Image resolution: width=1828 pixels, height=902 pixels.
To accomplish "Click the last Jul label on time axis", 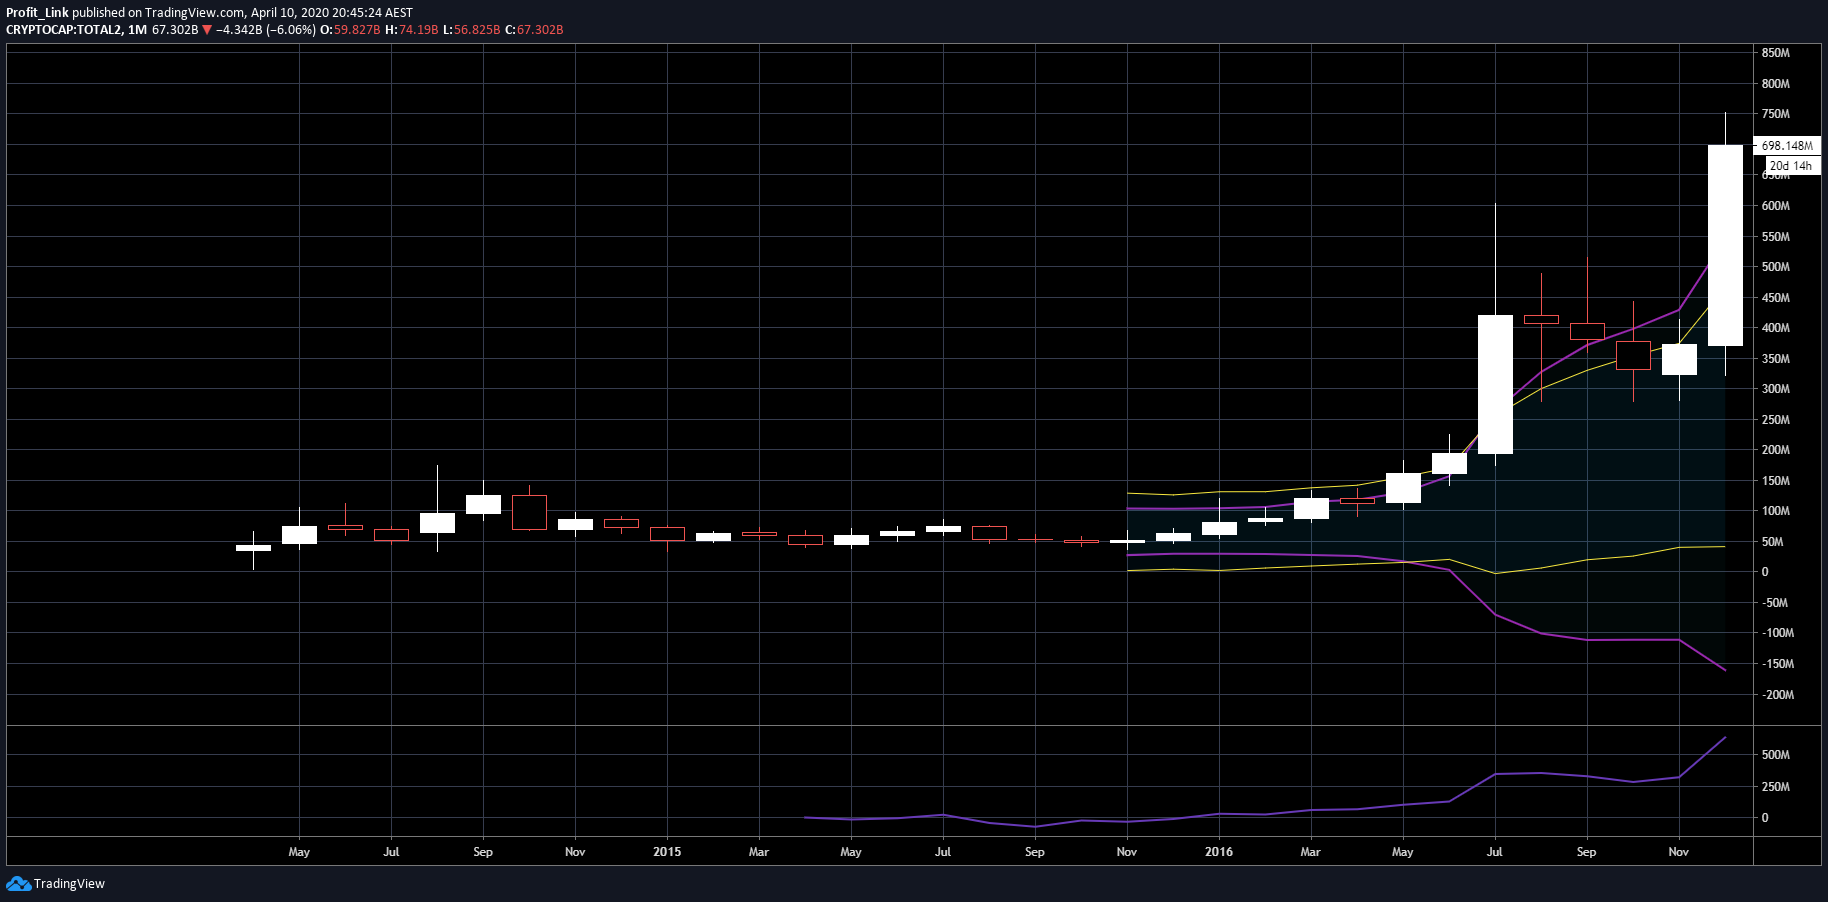I will (x=1495, y=852).
